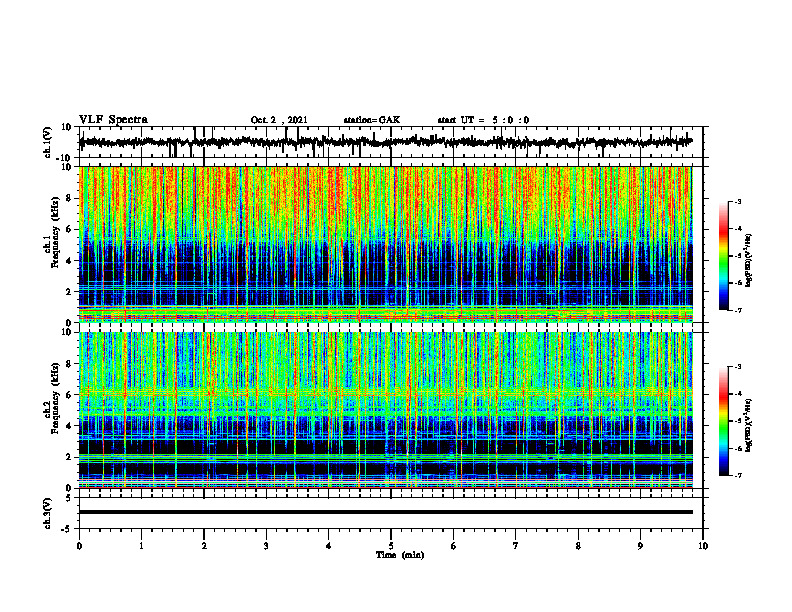Image resolution: width=792 pixels, height=612 pixels.
Task: Click the ch.1 color bar log(PSD) label
Action: (749, 261)
